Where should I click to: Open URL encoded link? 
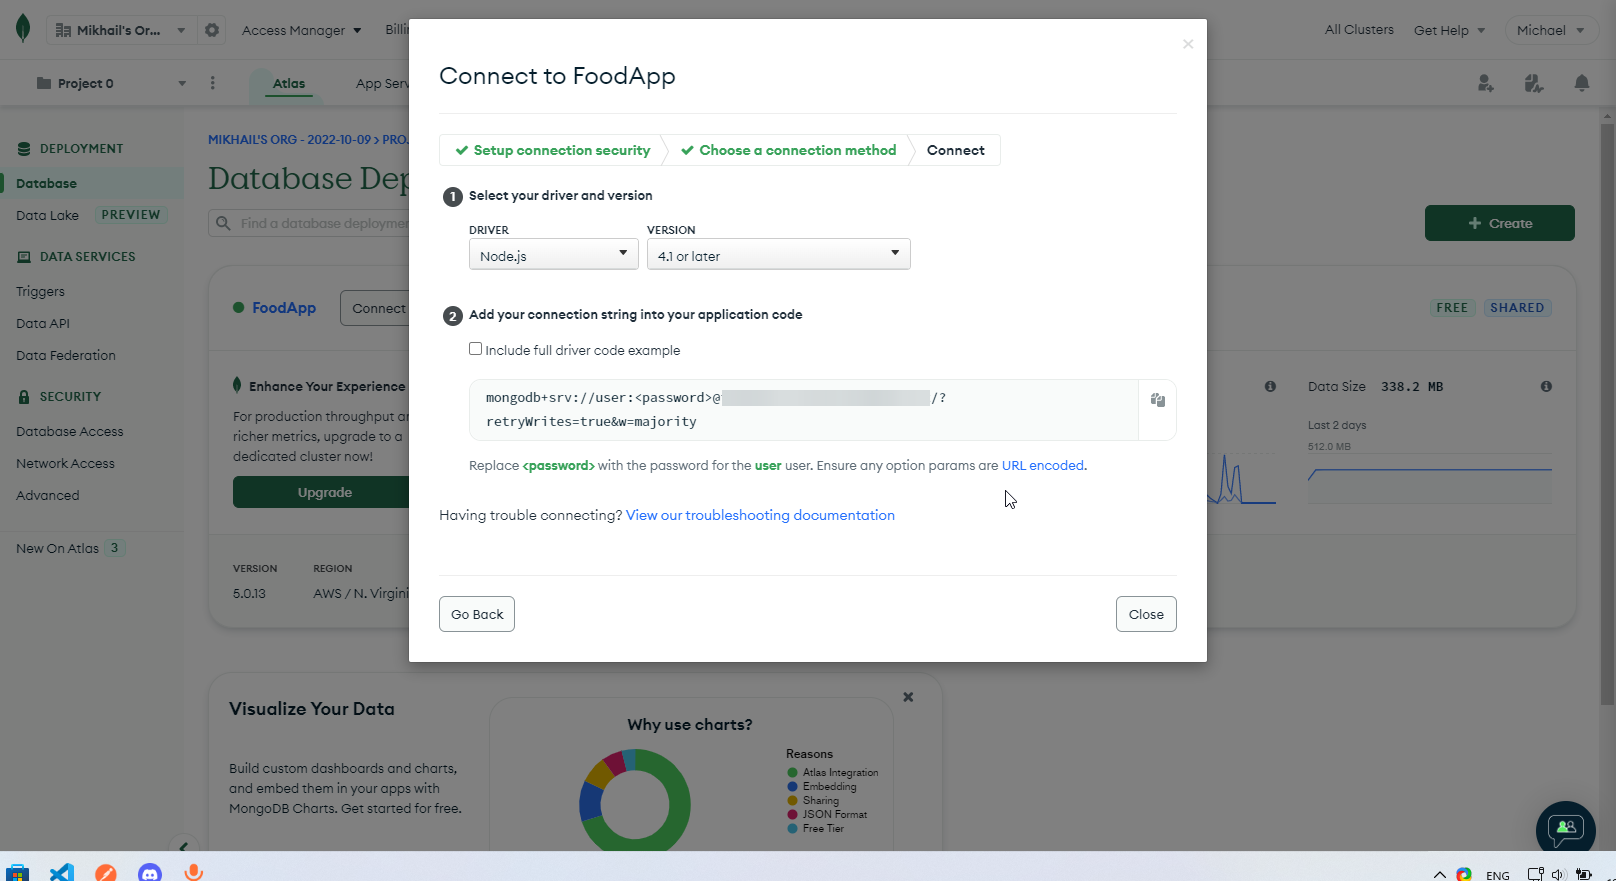[1043, 465]
